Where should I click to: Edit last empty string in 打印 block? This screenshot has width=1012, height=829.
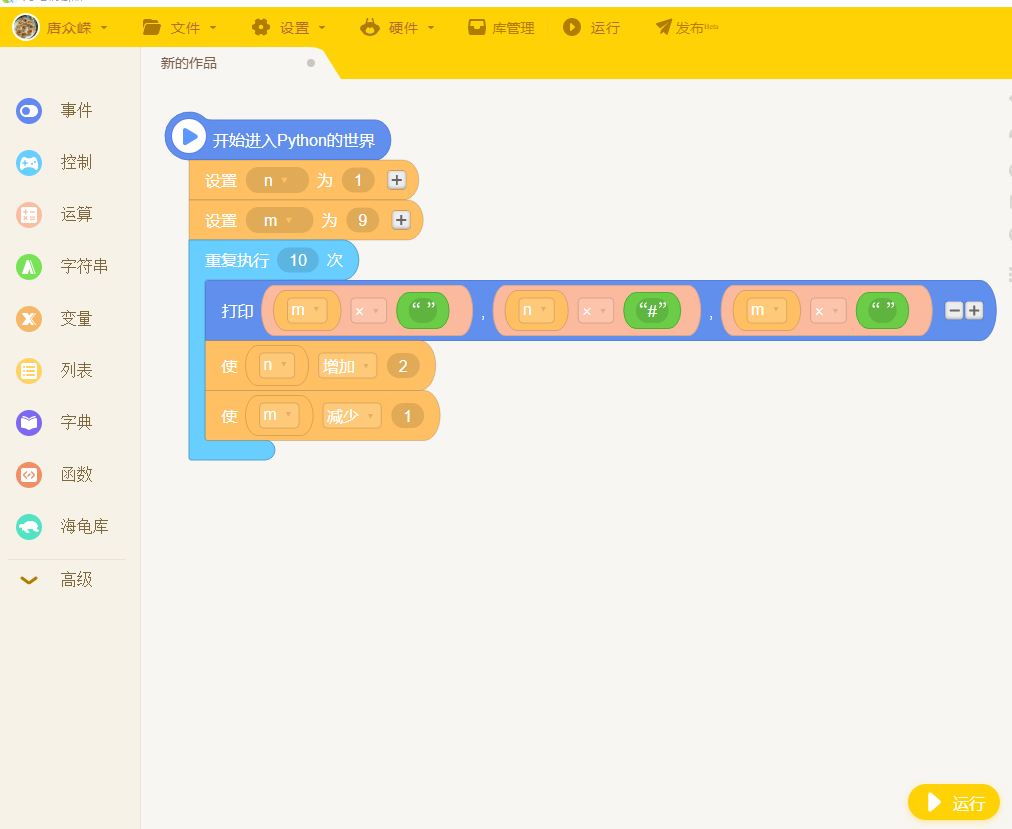click(x=882, y=311)
